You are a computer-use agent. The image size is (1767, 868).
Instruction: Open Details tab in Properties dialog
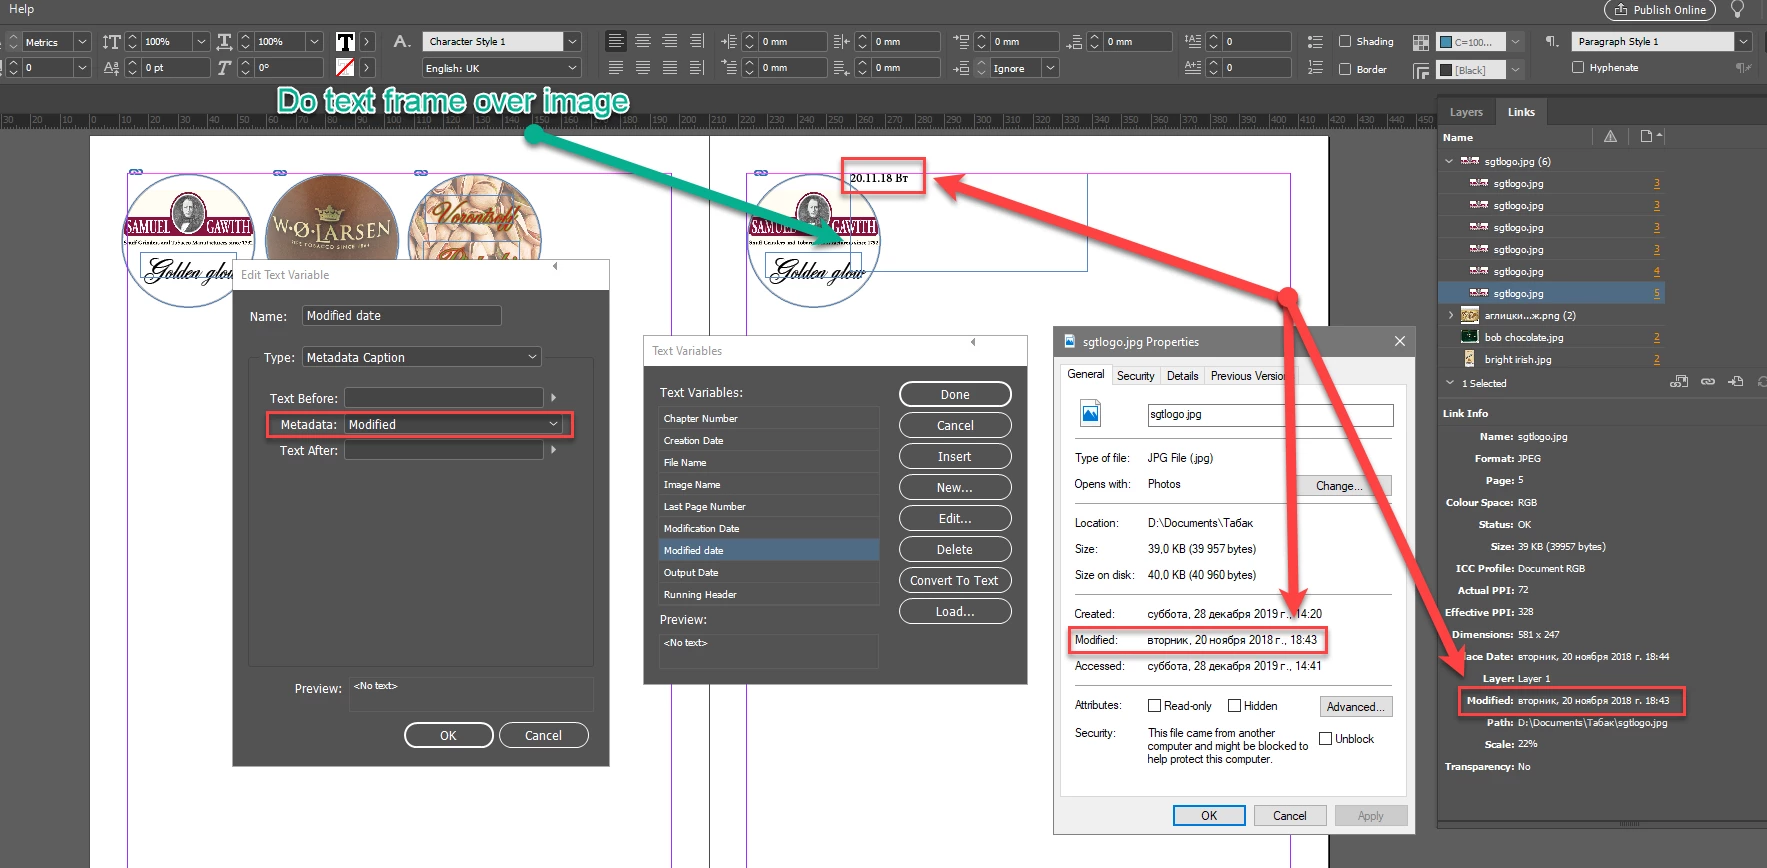1182,376
